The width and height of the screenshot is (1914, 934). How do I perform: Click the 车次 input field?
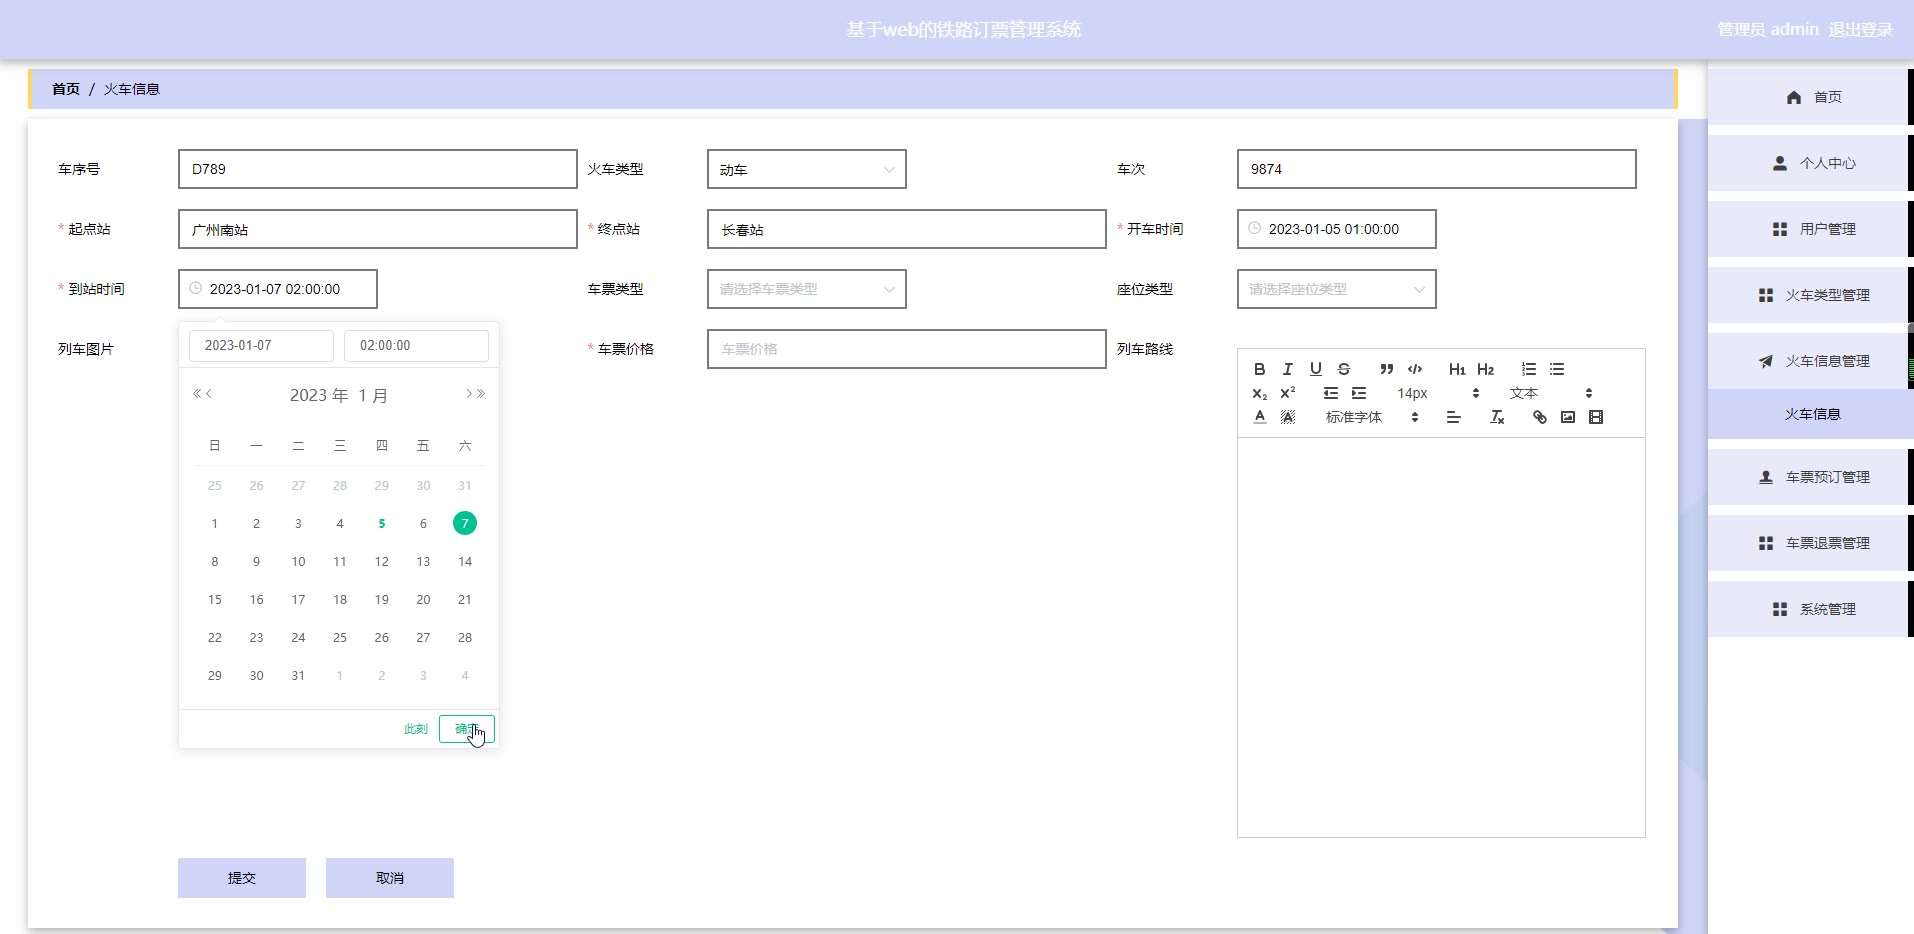[x=1437, y=169]
